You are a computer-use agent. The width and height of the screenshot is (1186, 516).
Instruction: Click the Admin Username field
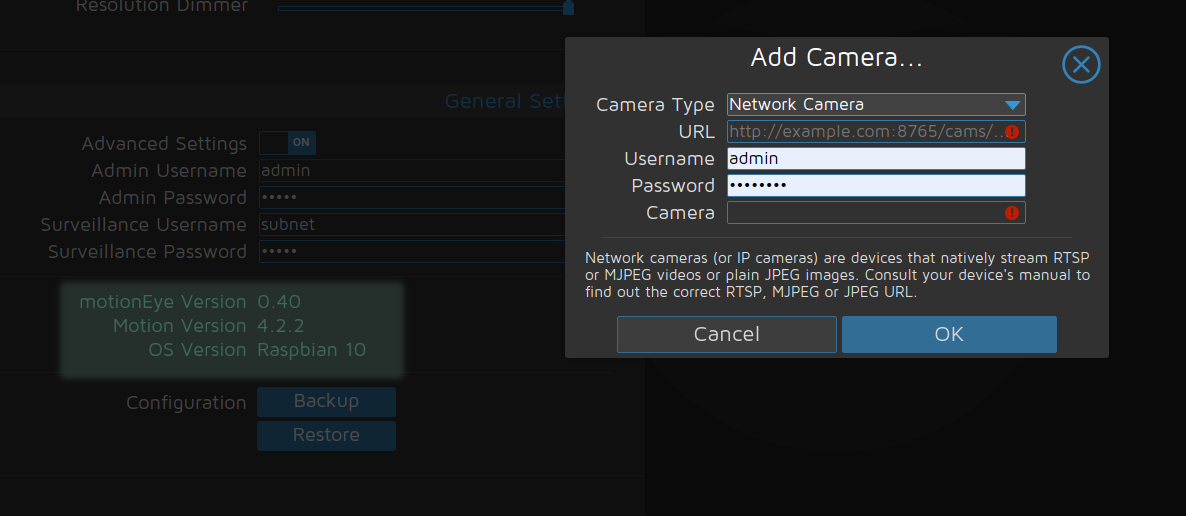(412, 170)
